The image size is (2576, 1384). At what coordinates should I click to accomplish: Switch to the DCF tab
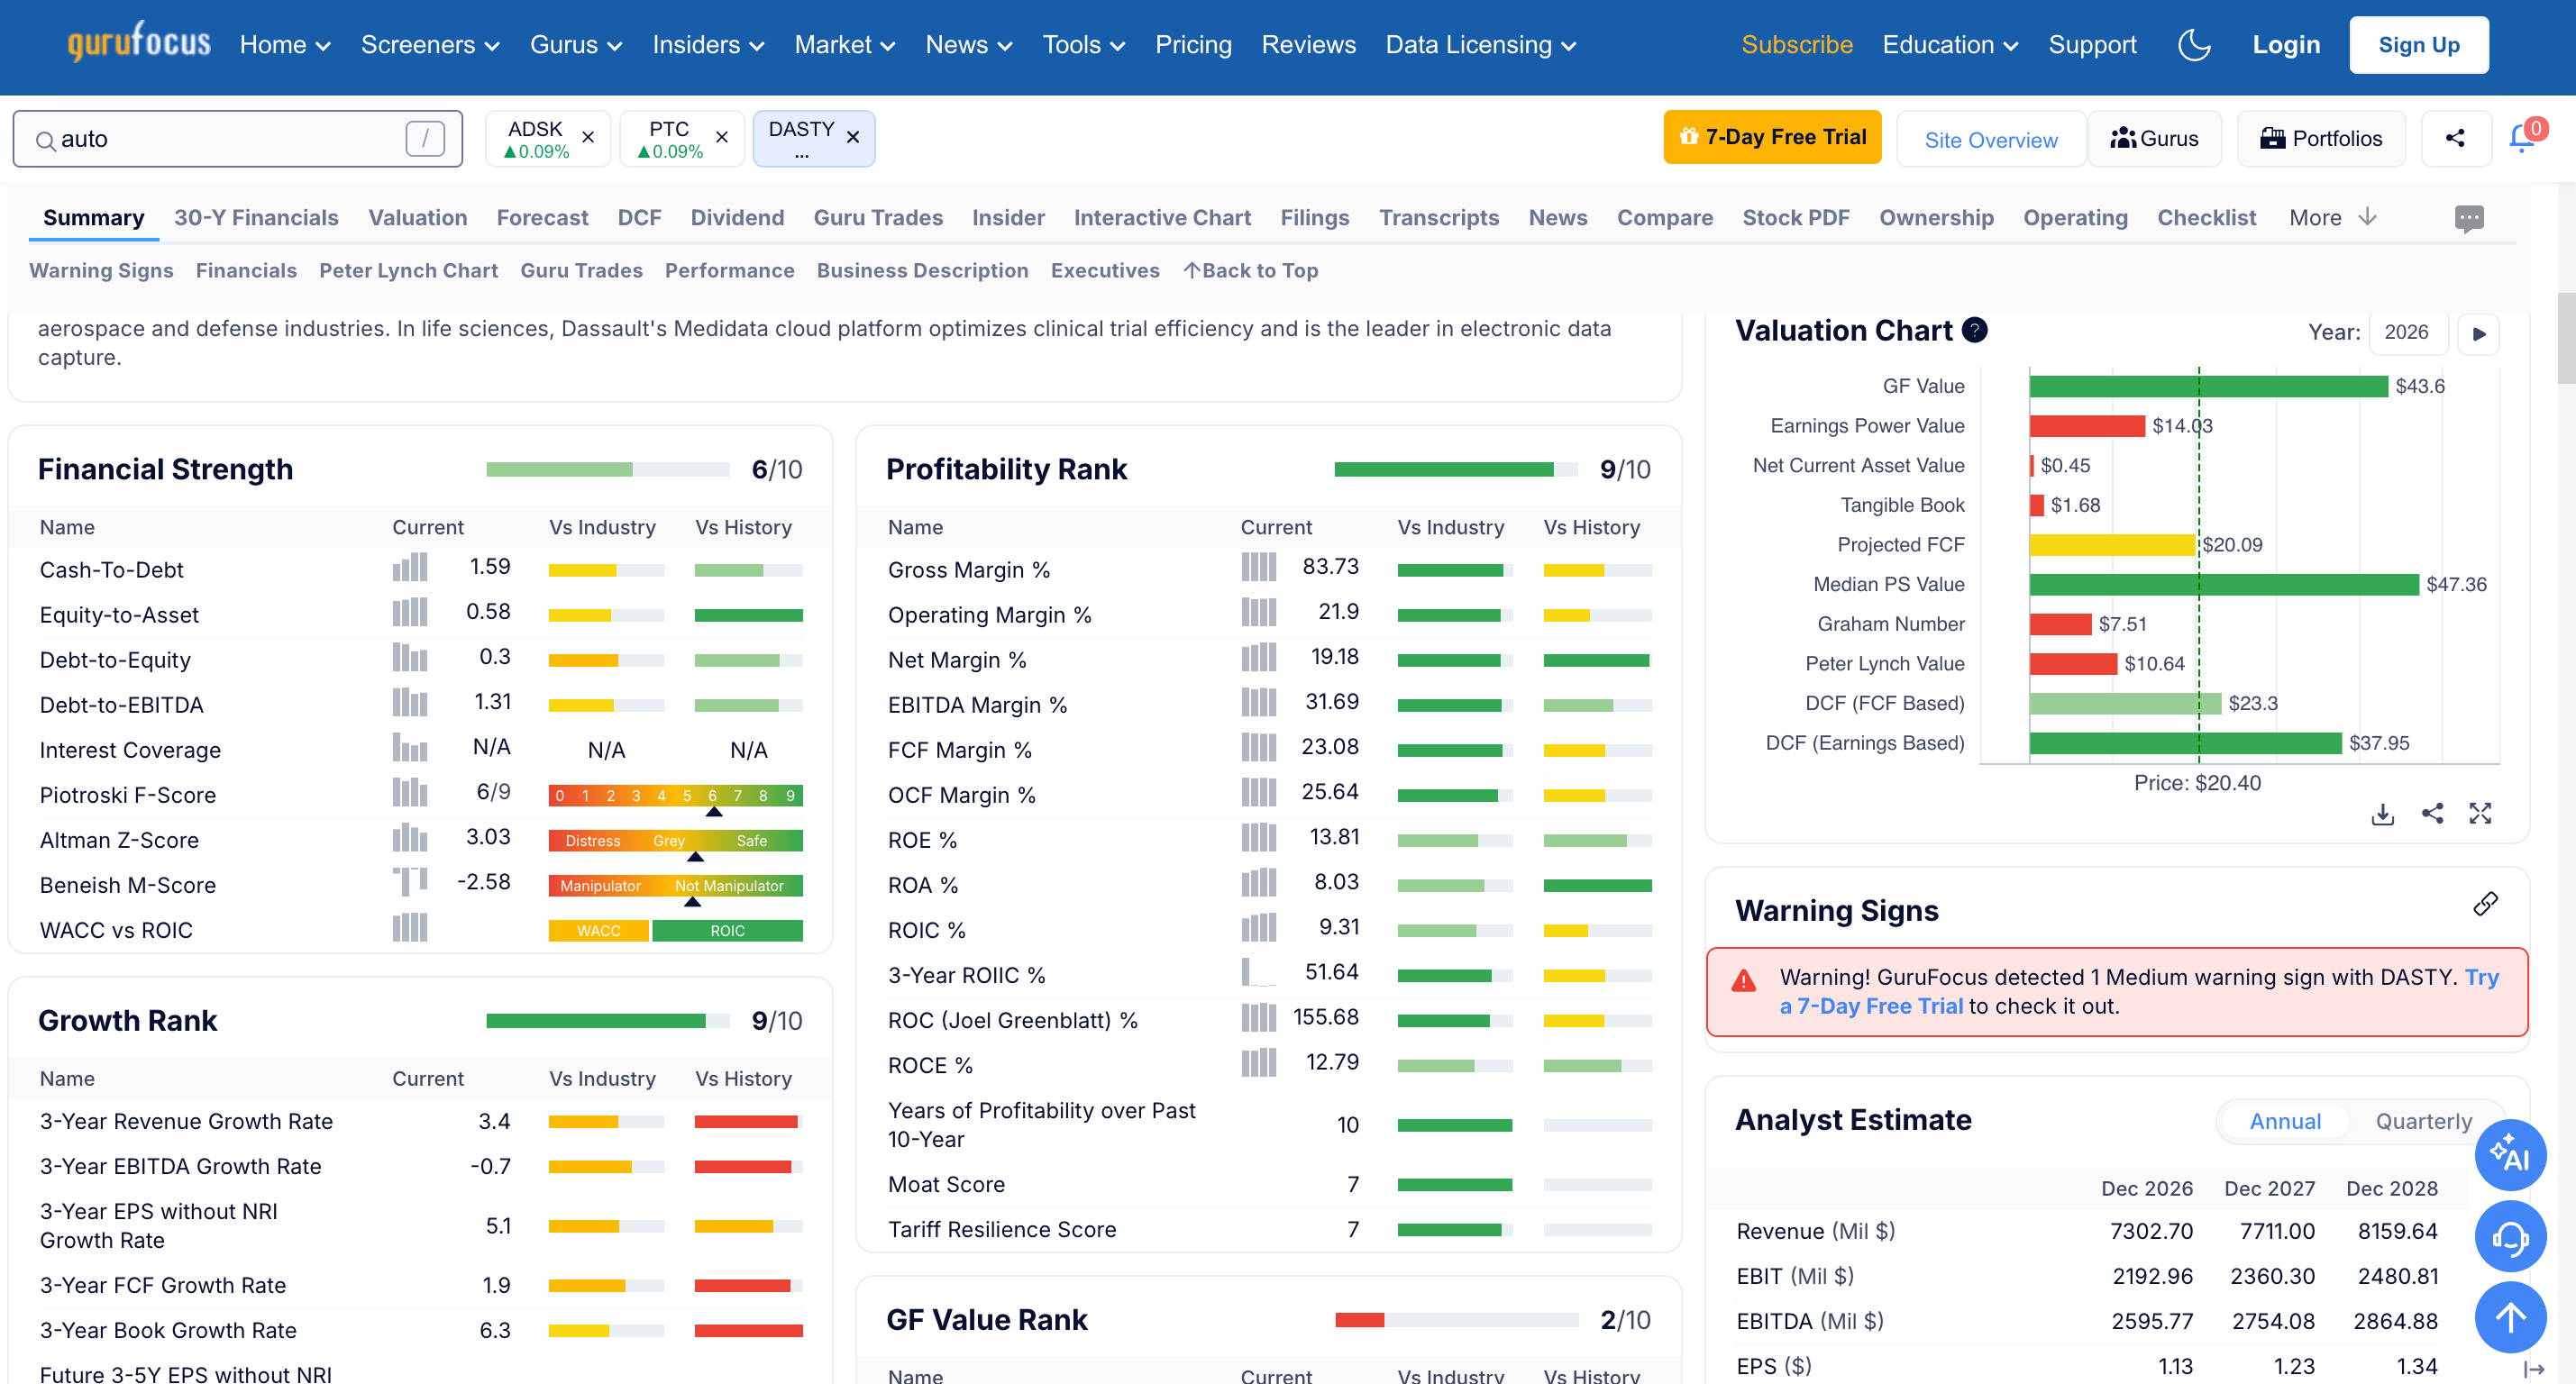coord(639,218)
